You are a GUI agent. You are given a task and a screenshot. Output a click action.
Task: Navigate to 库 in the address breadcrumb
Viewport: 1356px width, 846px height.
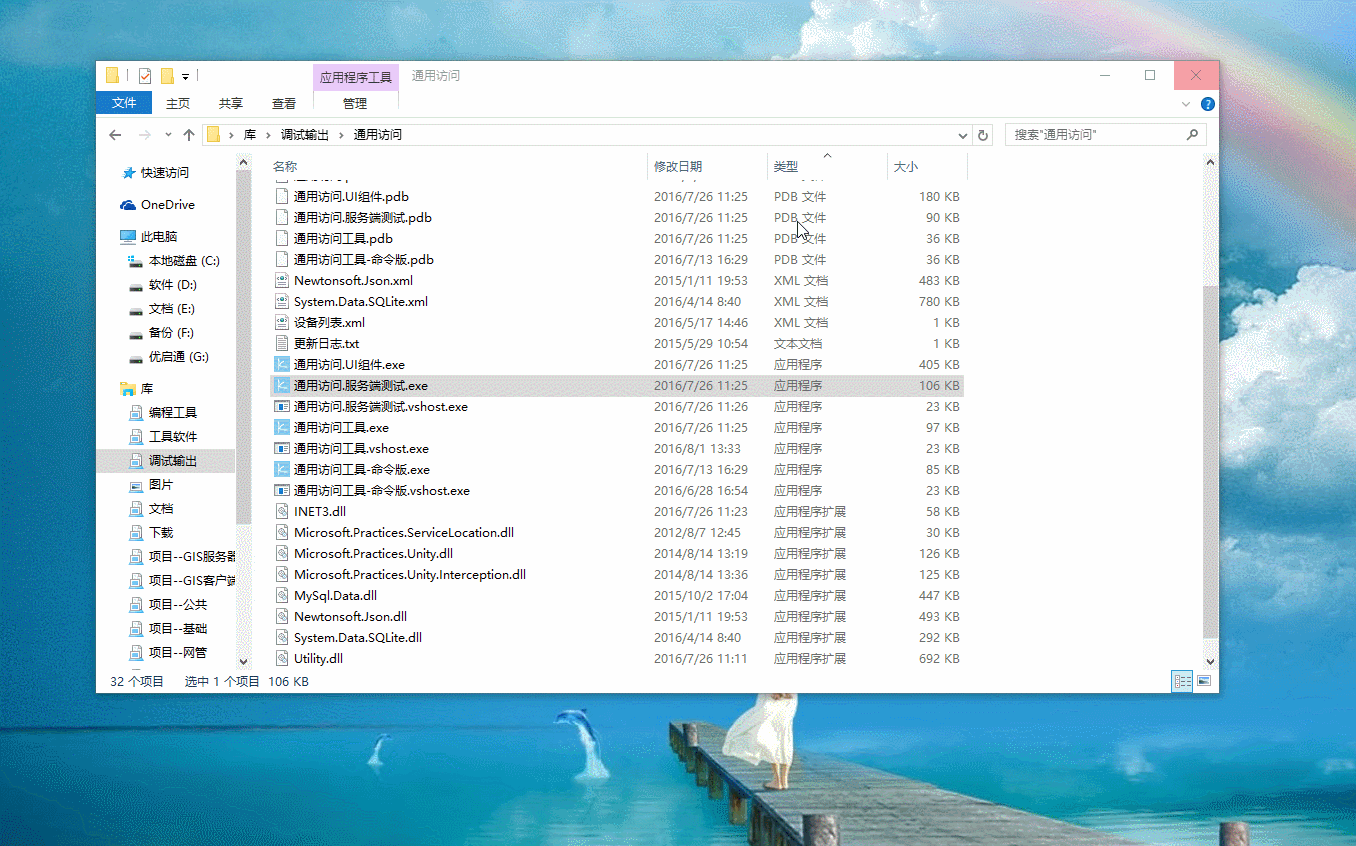(x=250, y=135)
